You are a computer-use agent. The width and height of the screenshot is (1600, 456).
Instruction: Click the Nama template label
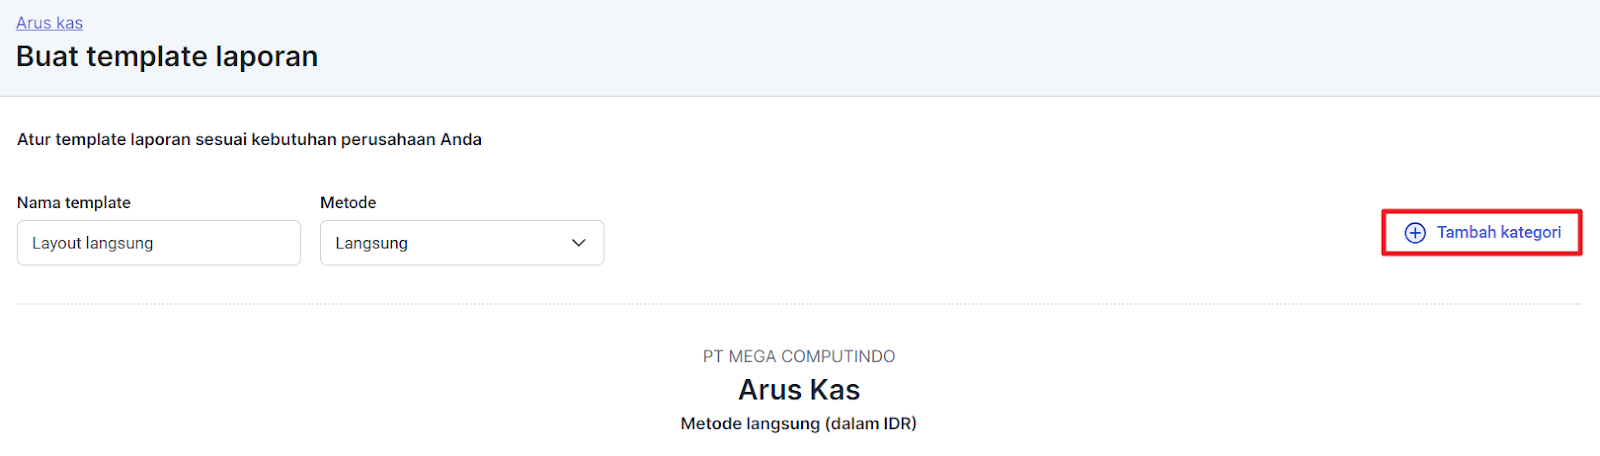point(74,202)
